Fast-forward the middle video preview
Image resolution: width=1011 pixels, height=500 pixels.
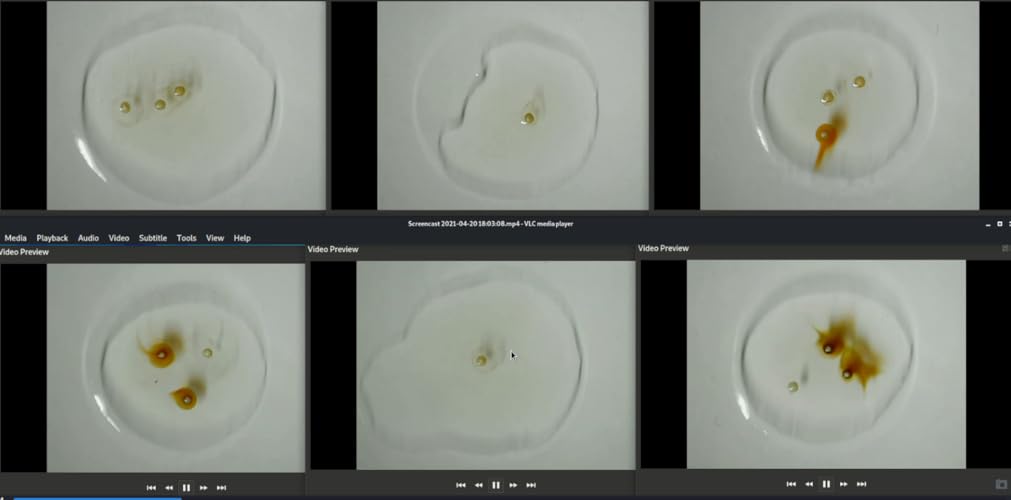coord(513,485)
